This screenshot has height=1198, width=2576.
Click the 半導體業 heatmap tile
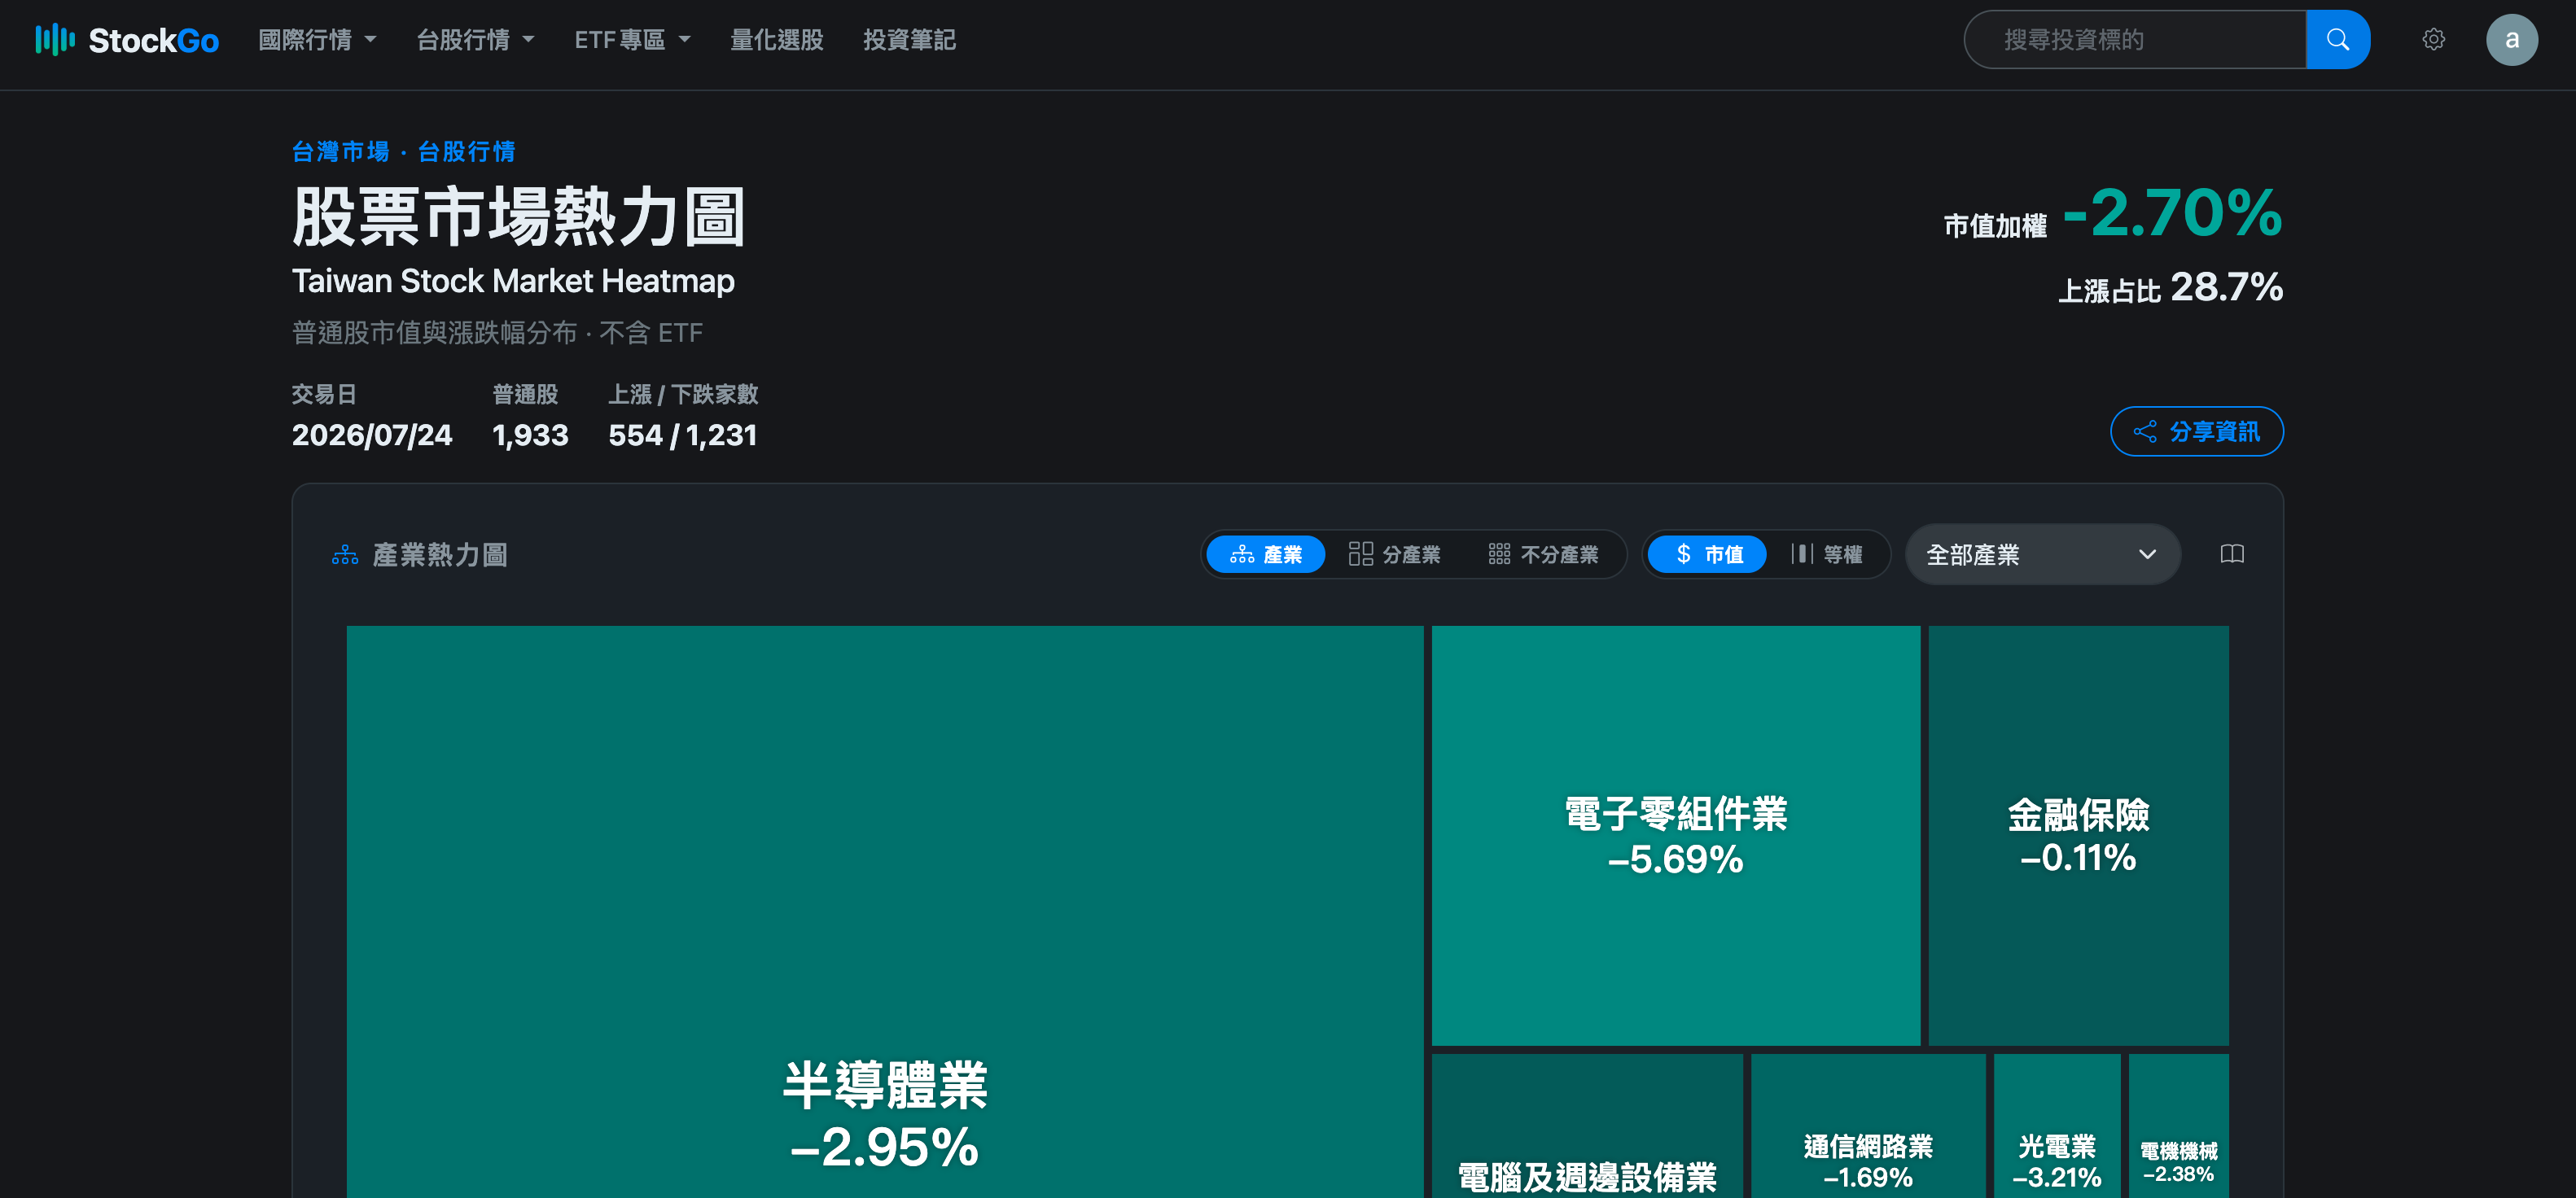tap(885, 911)
